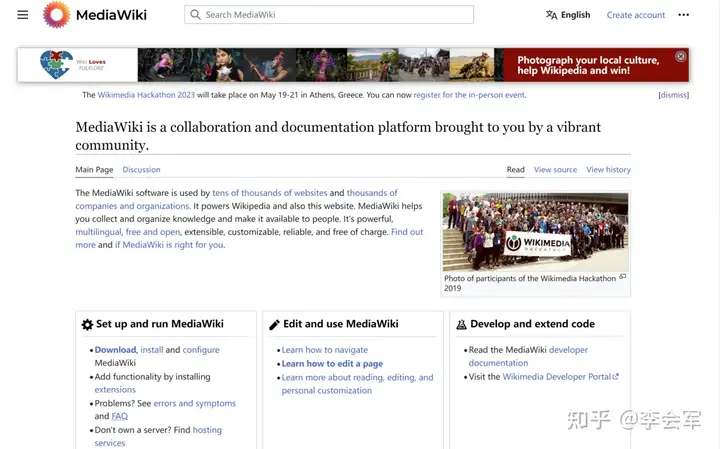Click the flask icon beside Develop heading

coord(461,325)
